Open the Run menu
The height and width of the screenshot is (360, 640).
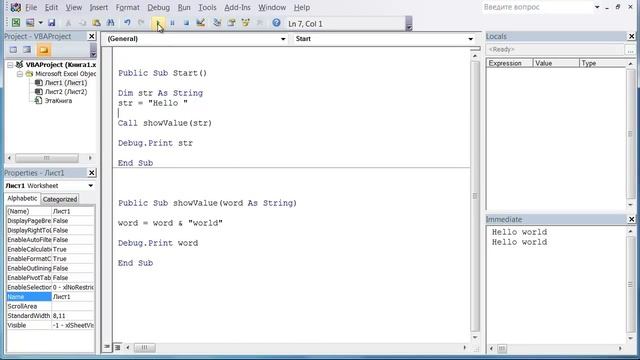(184, 7)
